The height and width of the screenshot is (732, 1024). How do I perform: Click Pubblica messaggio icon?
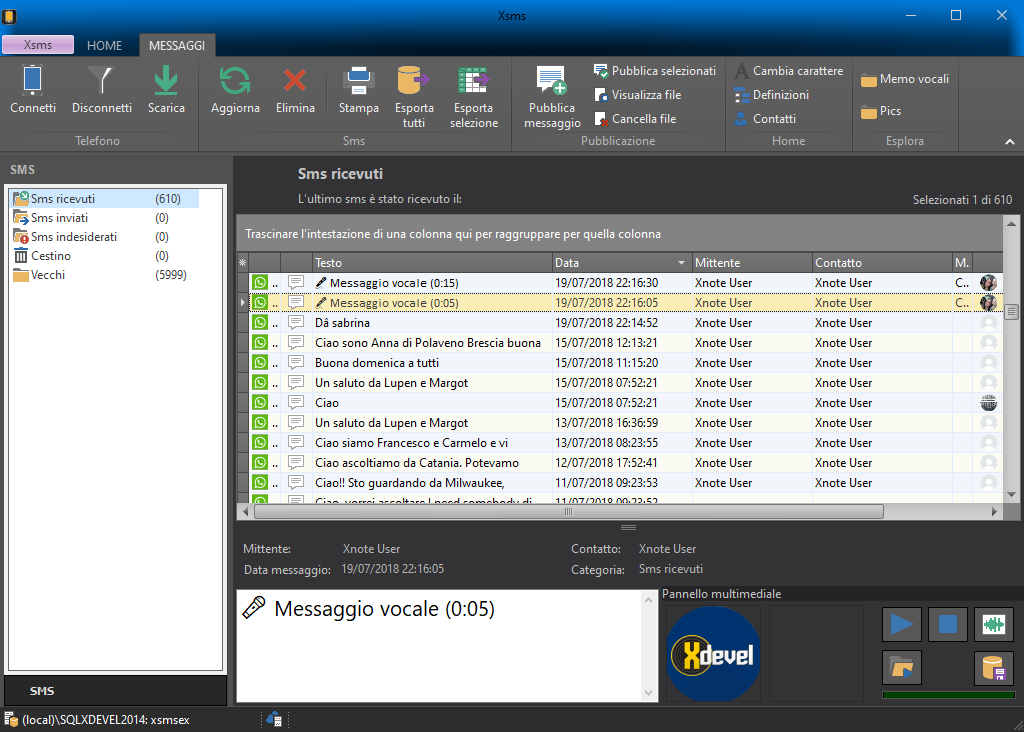pyautogui.click(x=552, y=81)
